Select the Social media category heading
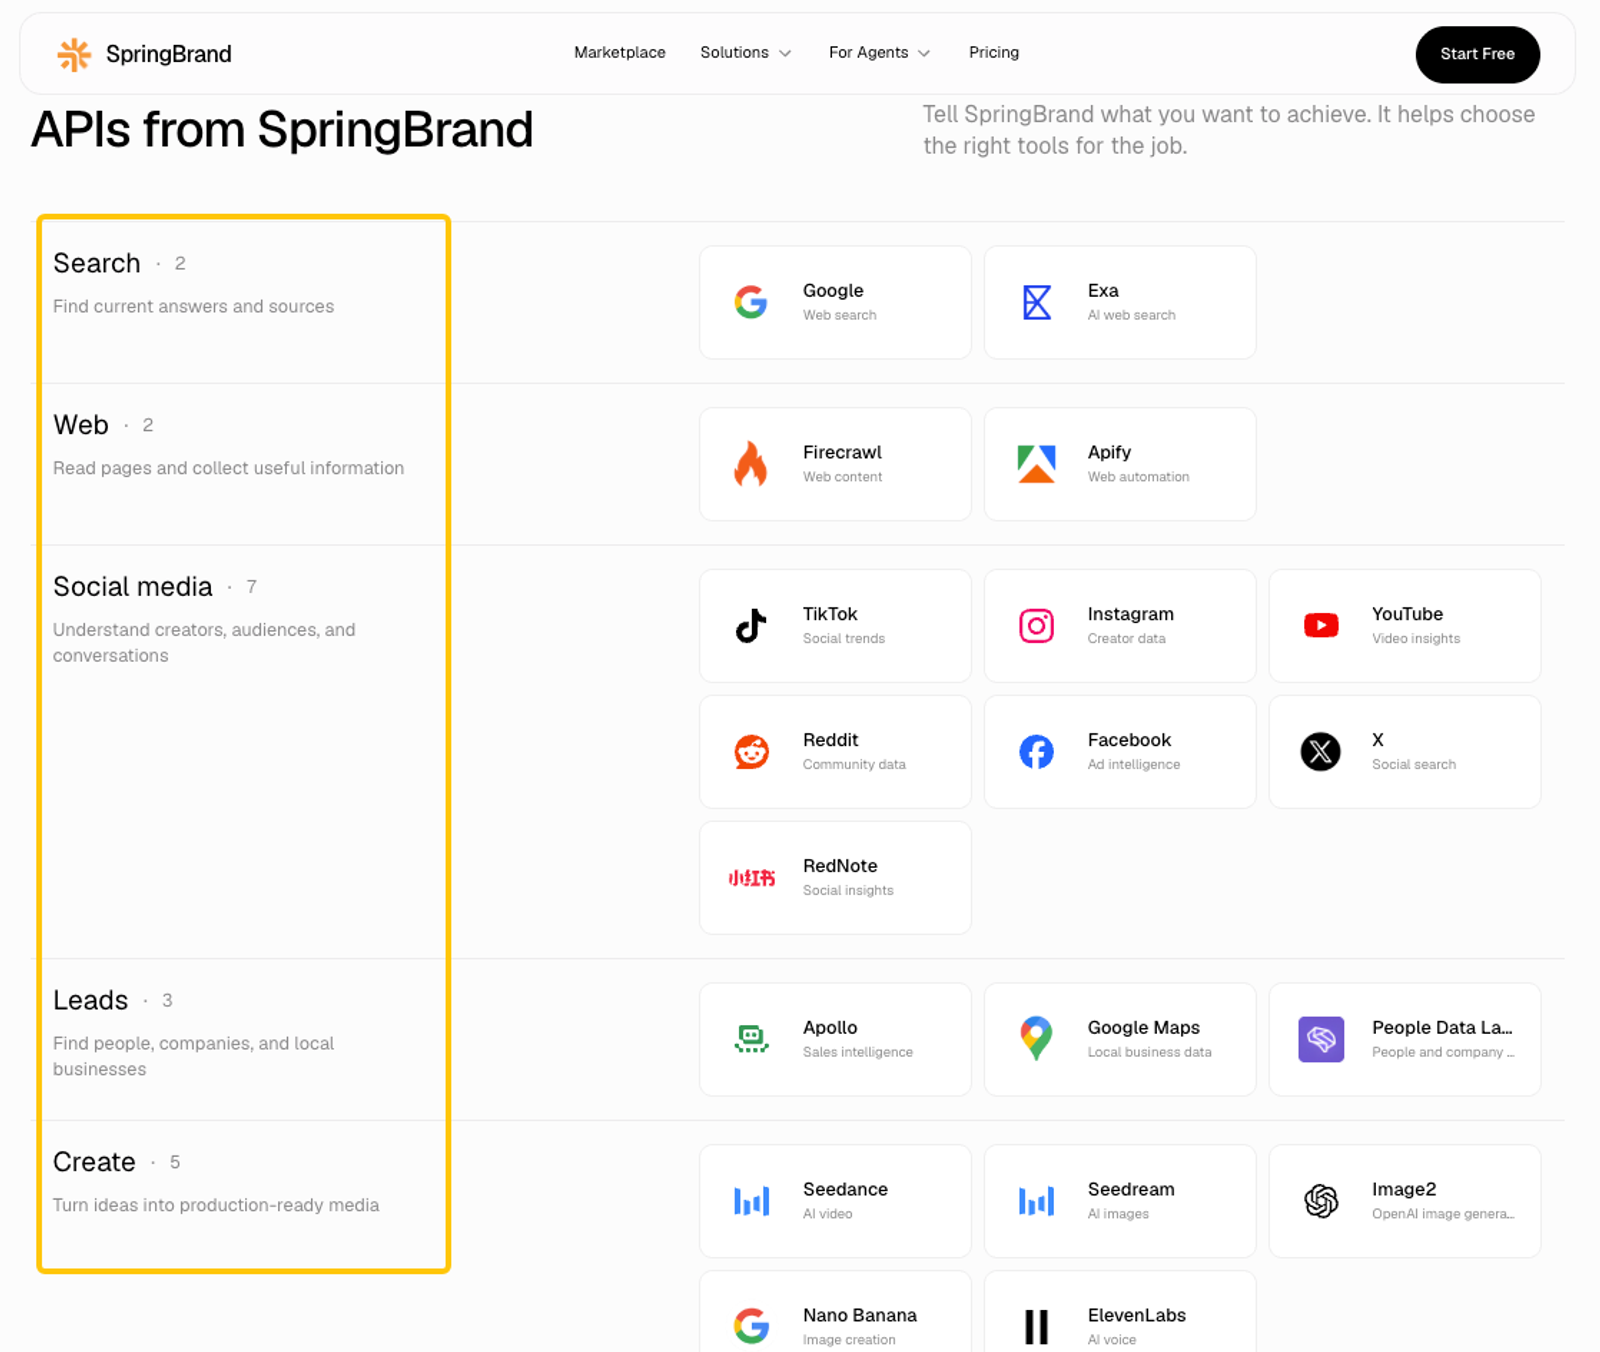The height and width of the screenshot is (1352, 1600). [x=133, y=586]
